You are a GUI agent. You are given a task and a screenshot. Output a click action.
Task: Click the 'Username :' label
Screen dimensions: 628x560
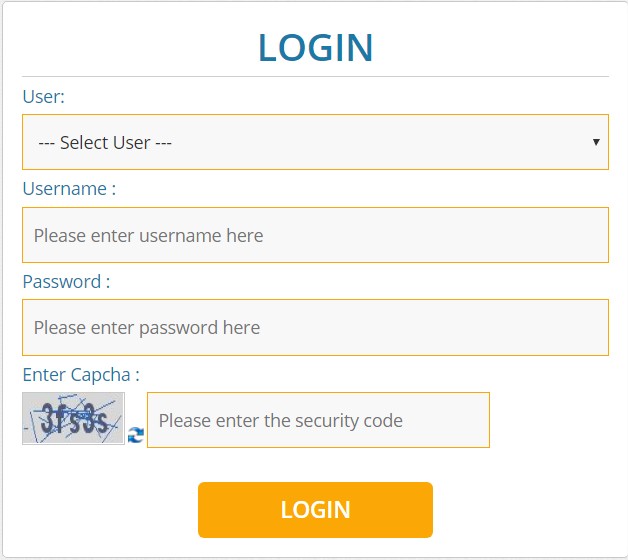pos(69,189)
